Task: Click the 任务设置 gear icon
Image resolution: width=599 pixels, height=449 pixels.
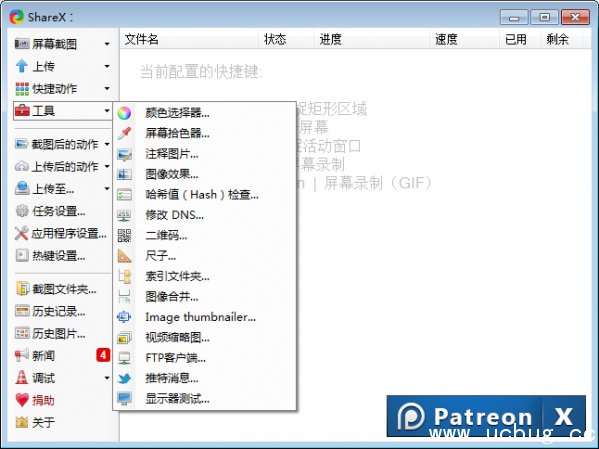Action: [22, 211]
